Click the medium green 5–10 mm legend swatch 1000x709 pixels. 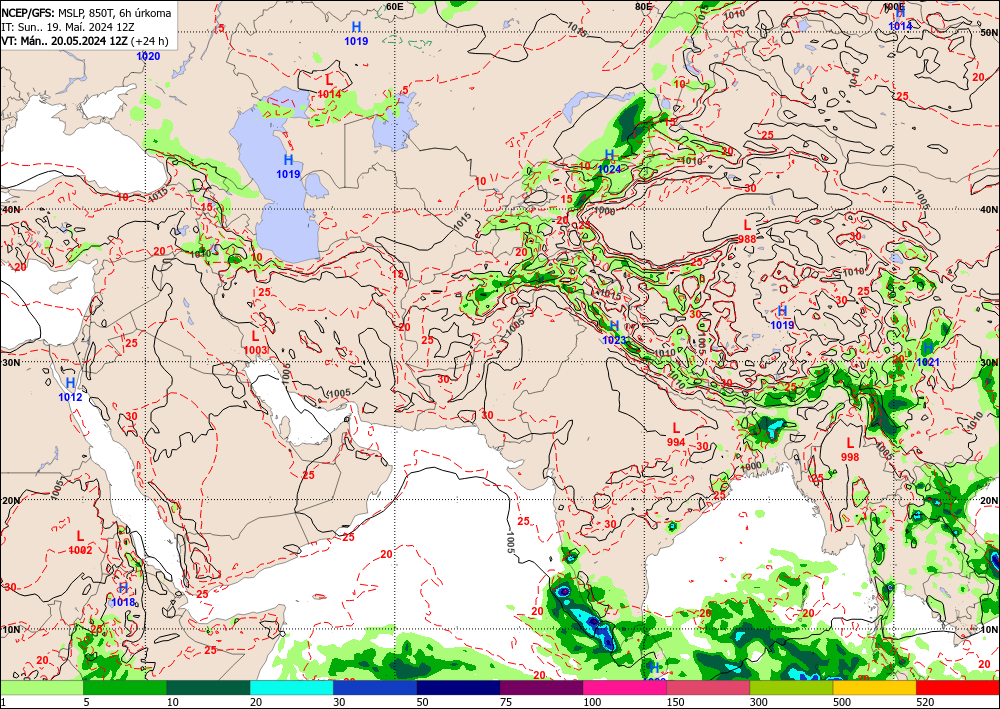tap(125, 688)
